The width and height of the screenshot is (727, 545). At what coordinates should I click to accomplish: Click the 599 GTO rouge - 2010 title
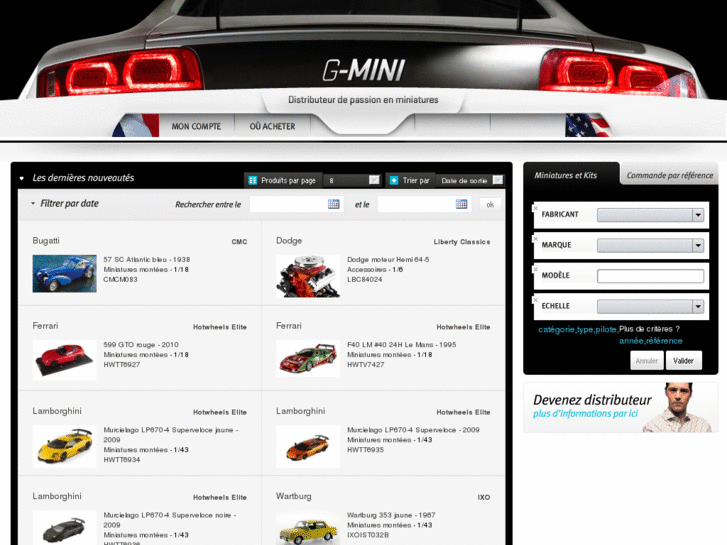coord(141,345)
